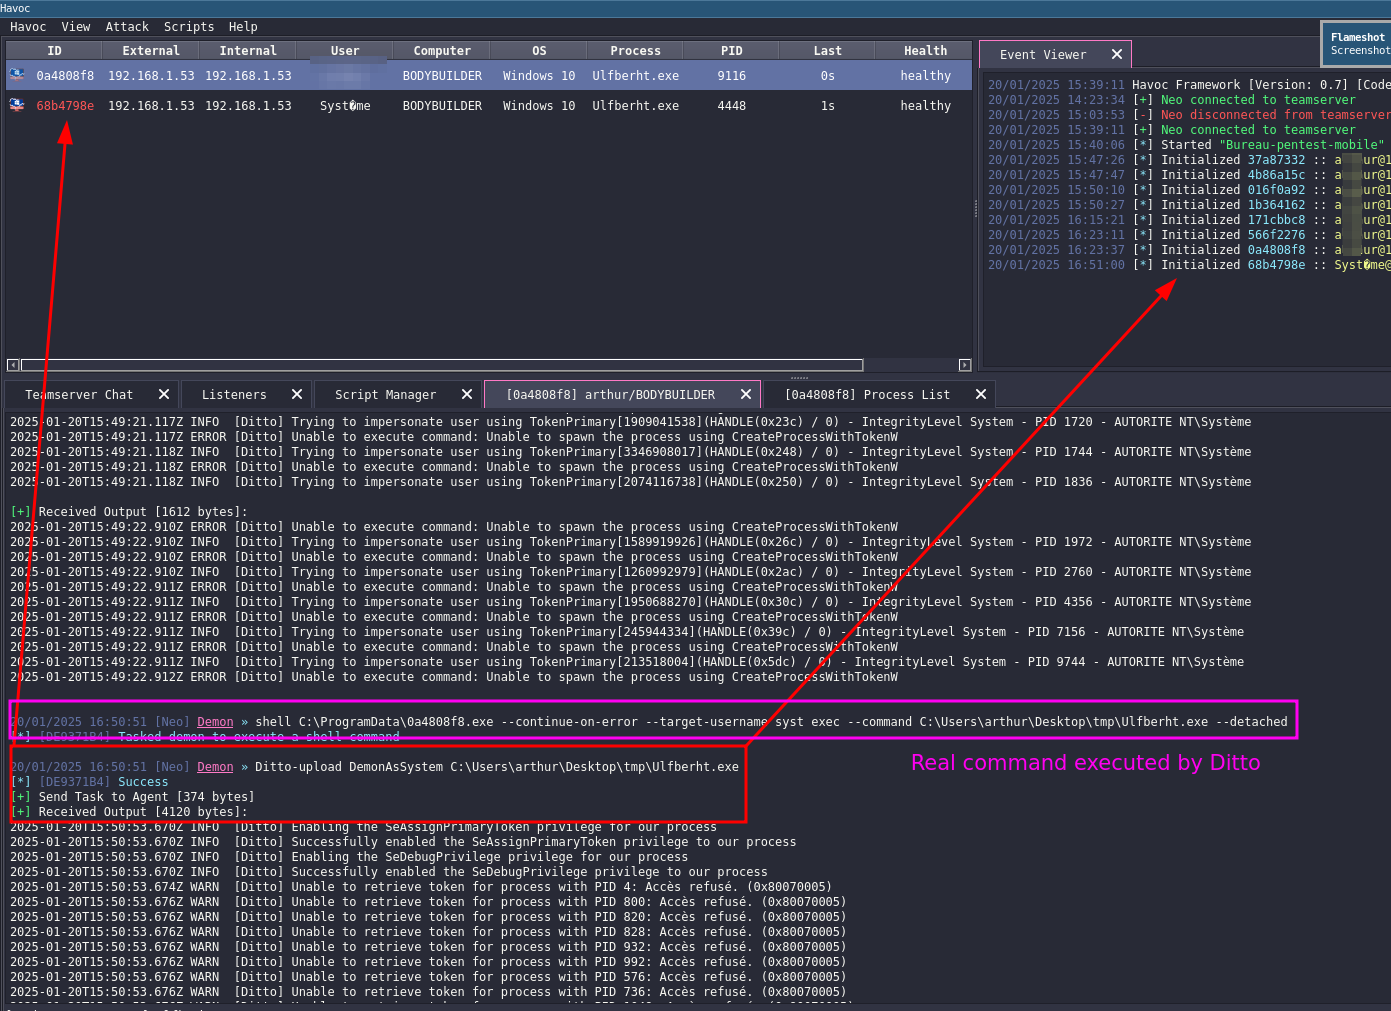Click 'Received Output [1612 bytes]' line
The image size is (1391, 1011).
(x=129, y=512)
